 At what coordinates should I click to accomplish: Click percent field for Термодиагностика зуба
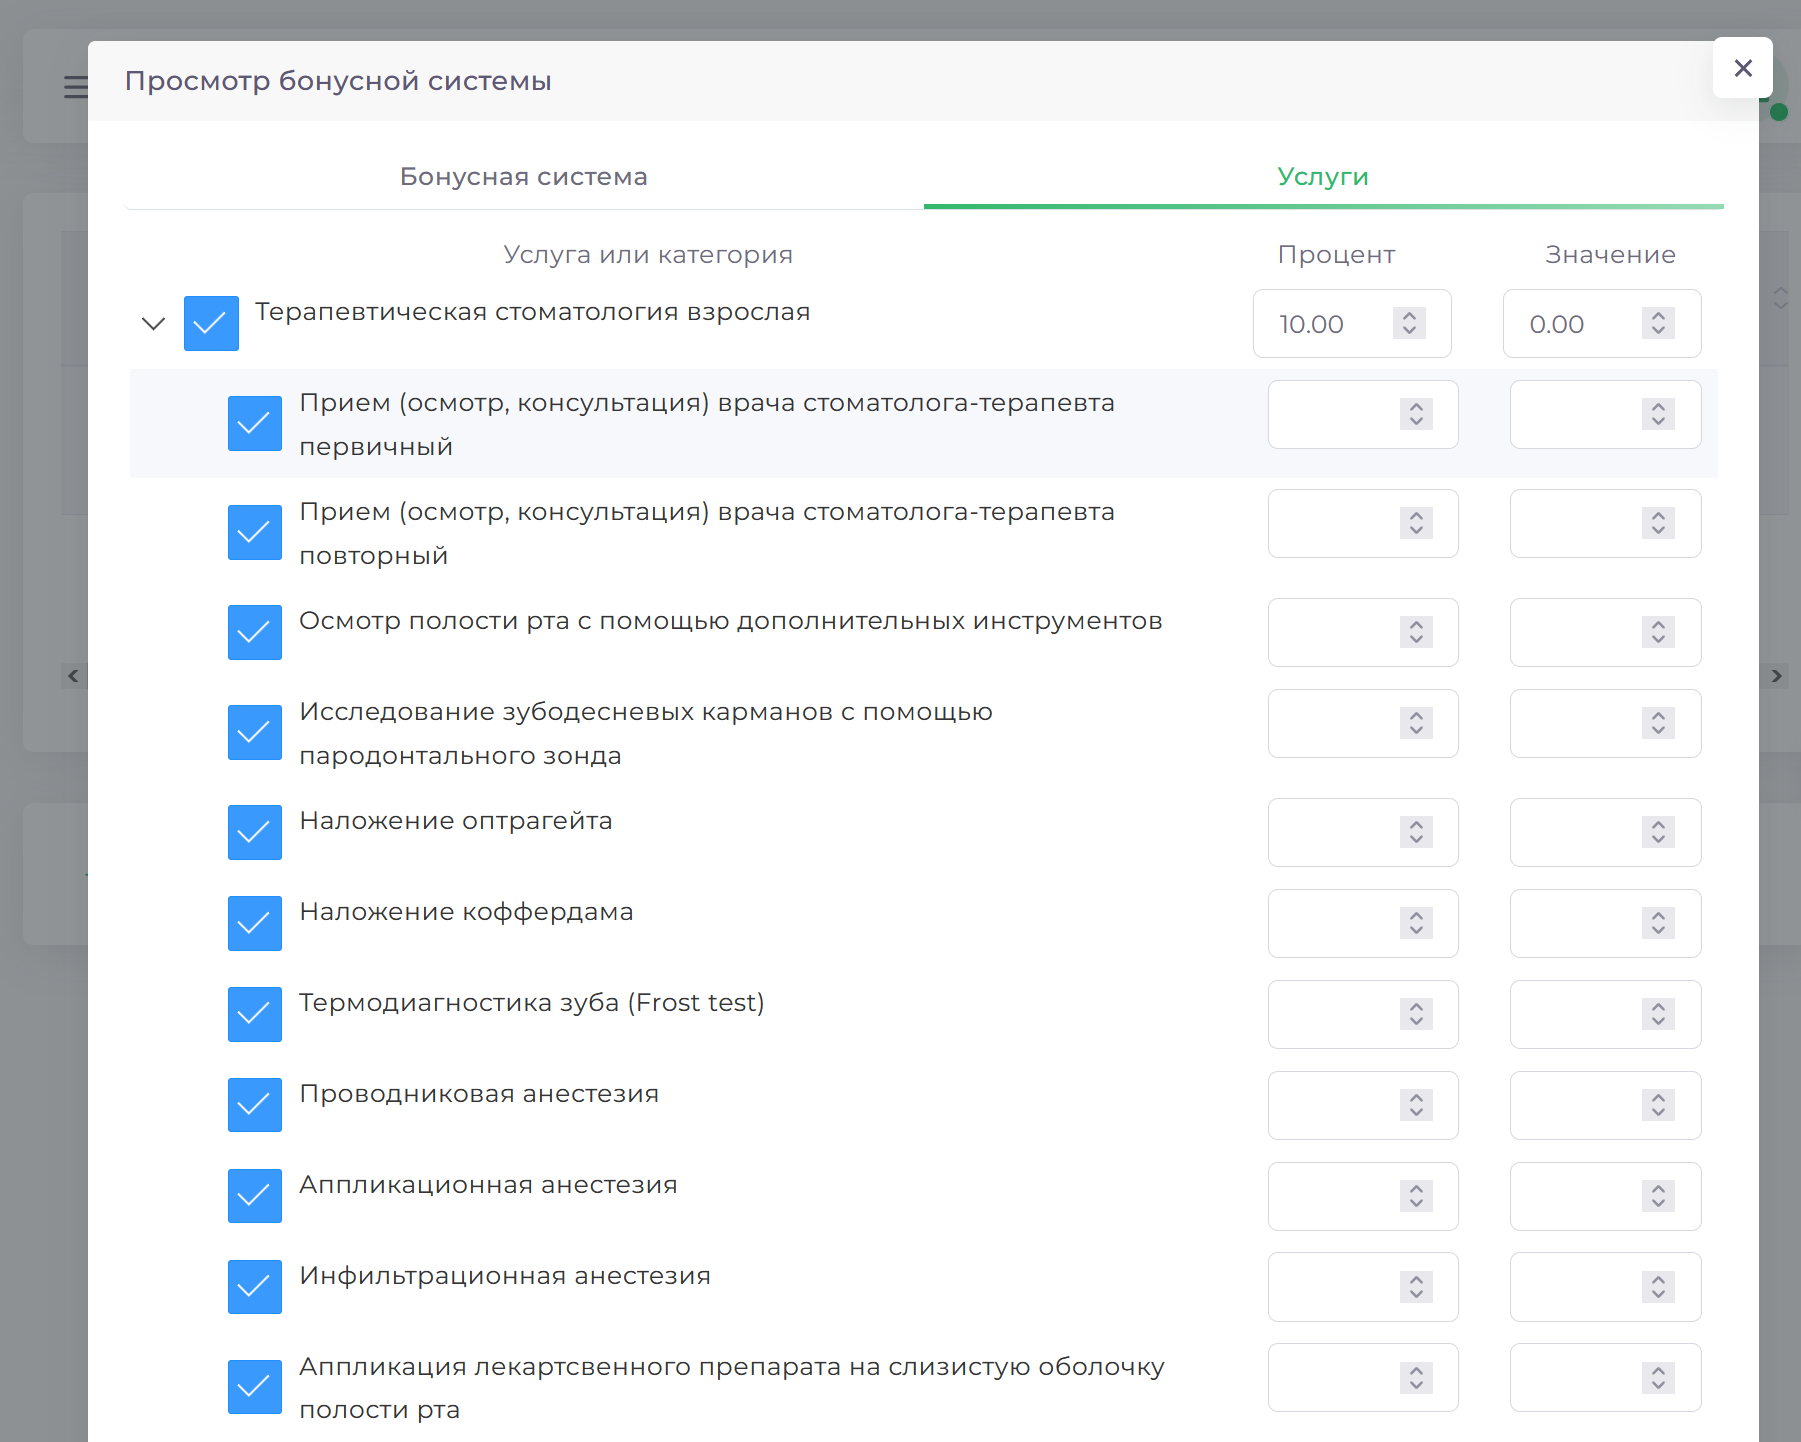pos(1363,1015)
